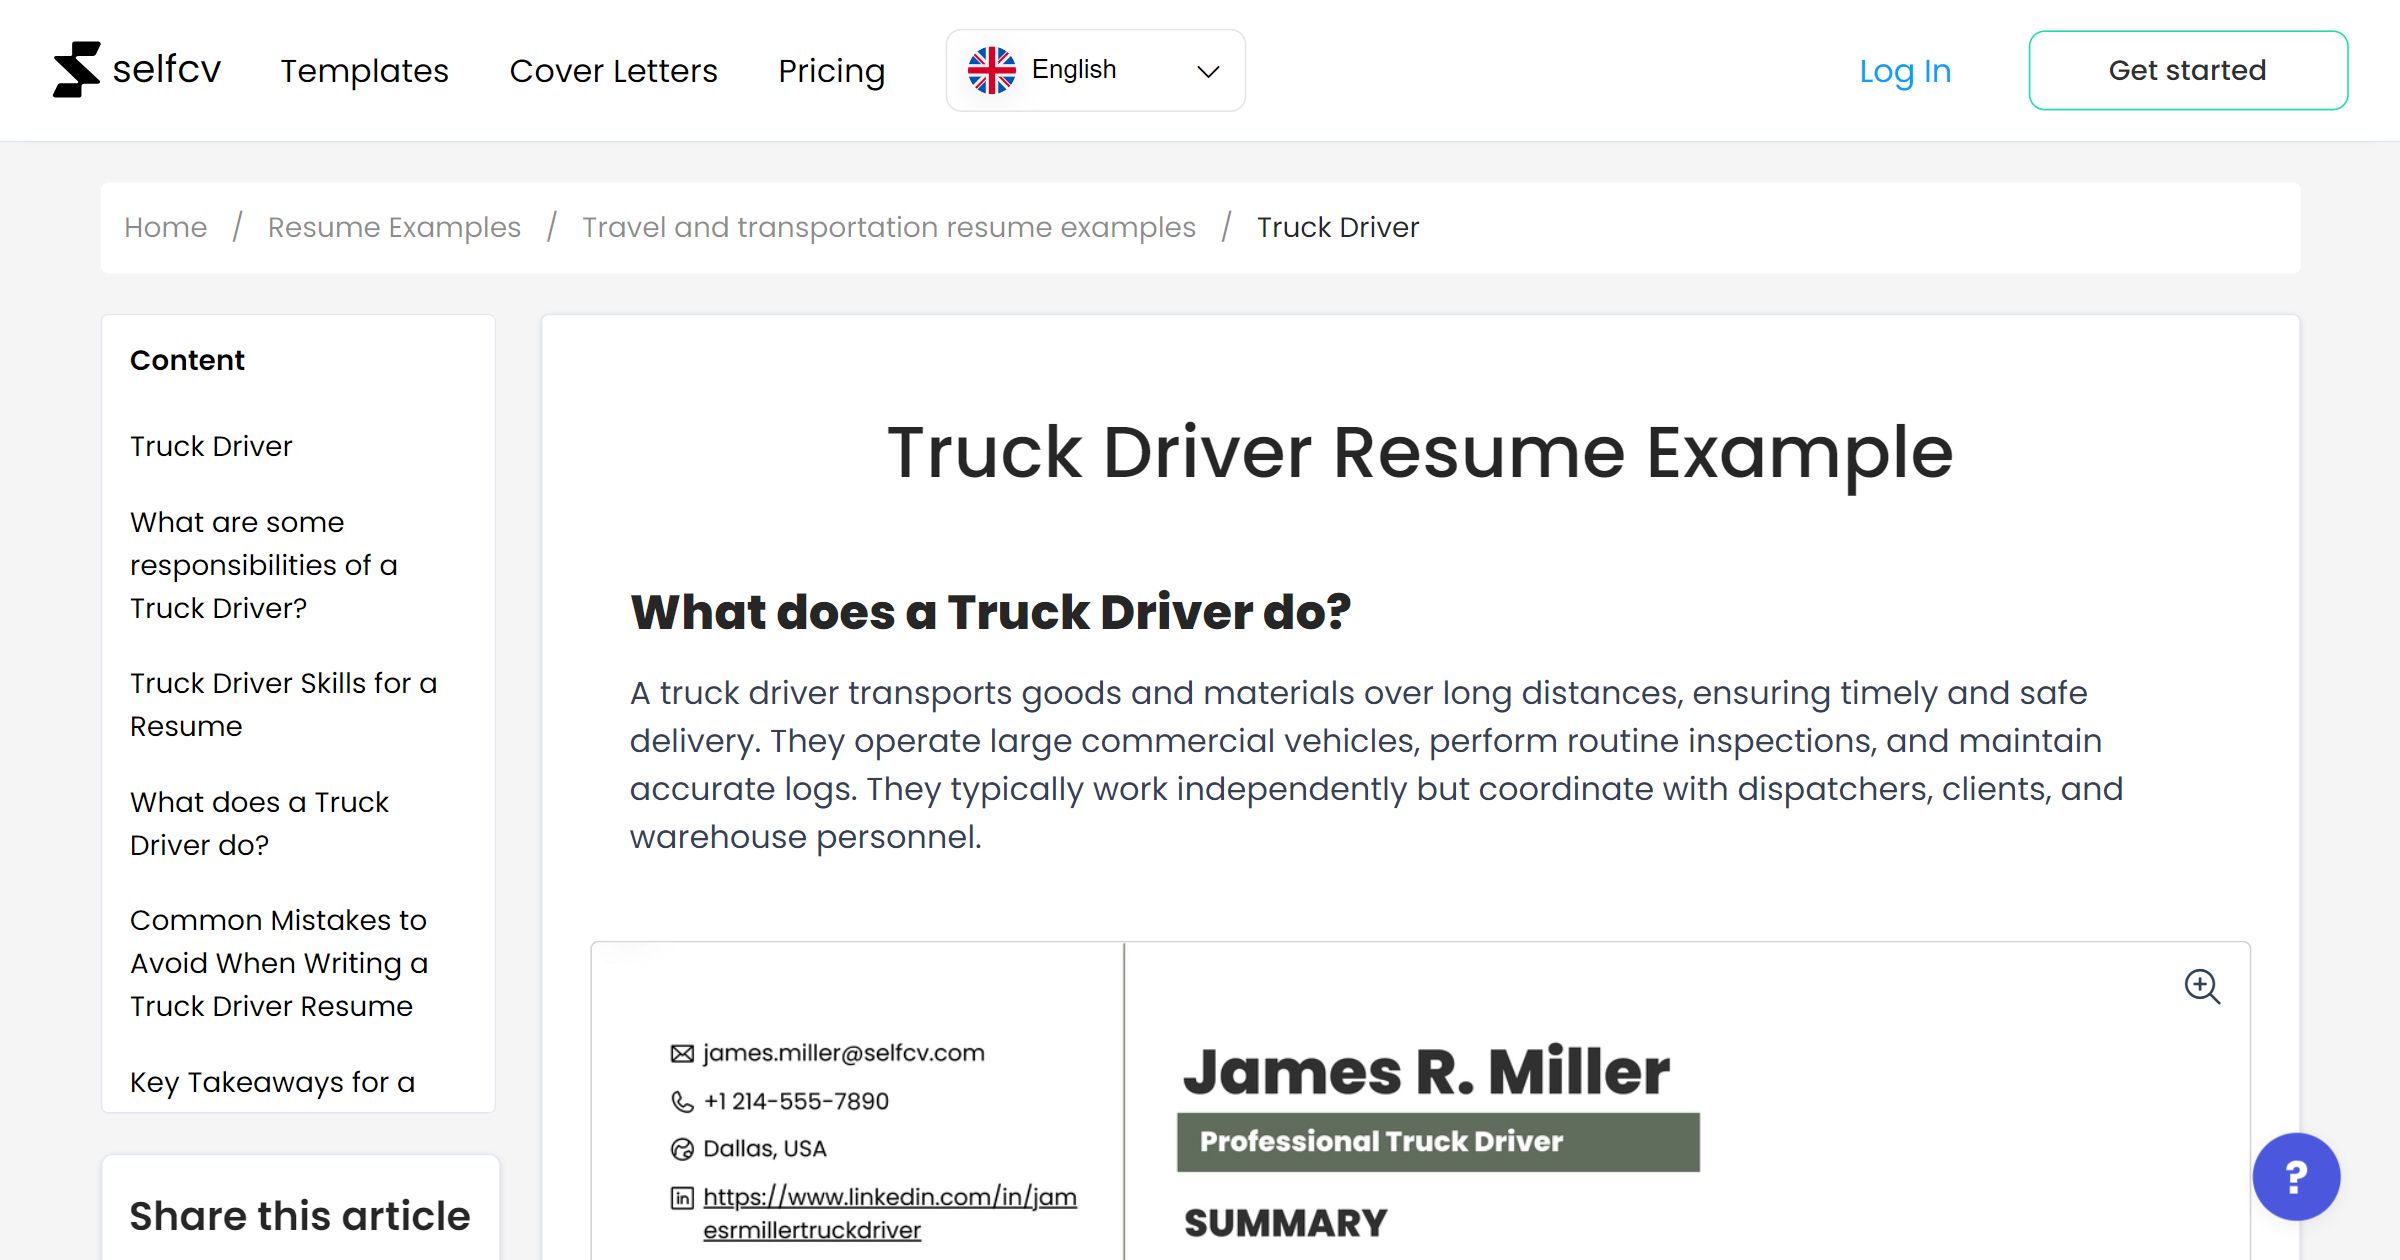Open the Templates menu item

(364, 71)
